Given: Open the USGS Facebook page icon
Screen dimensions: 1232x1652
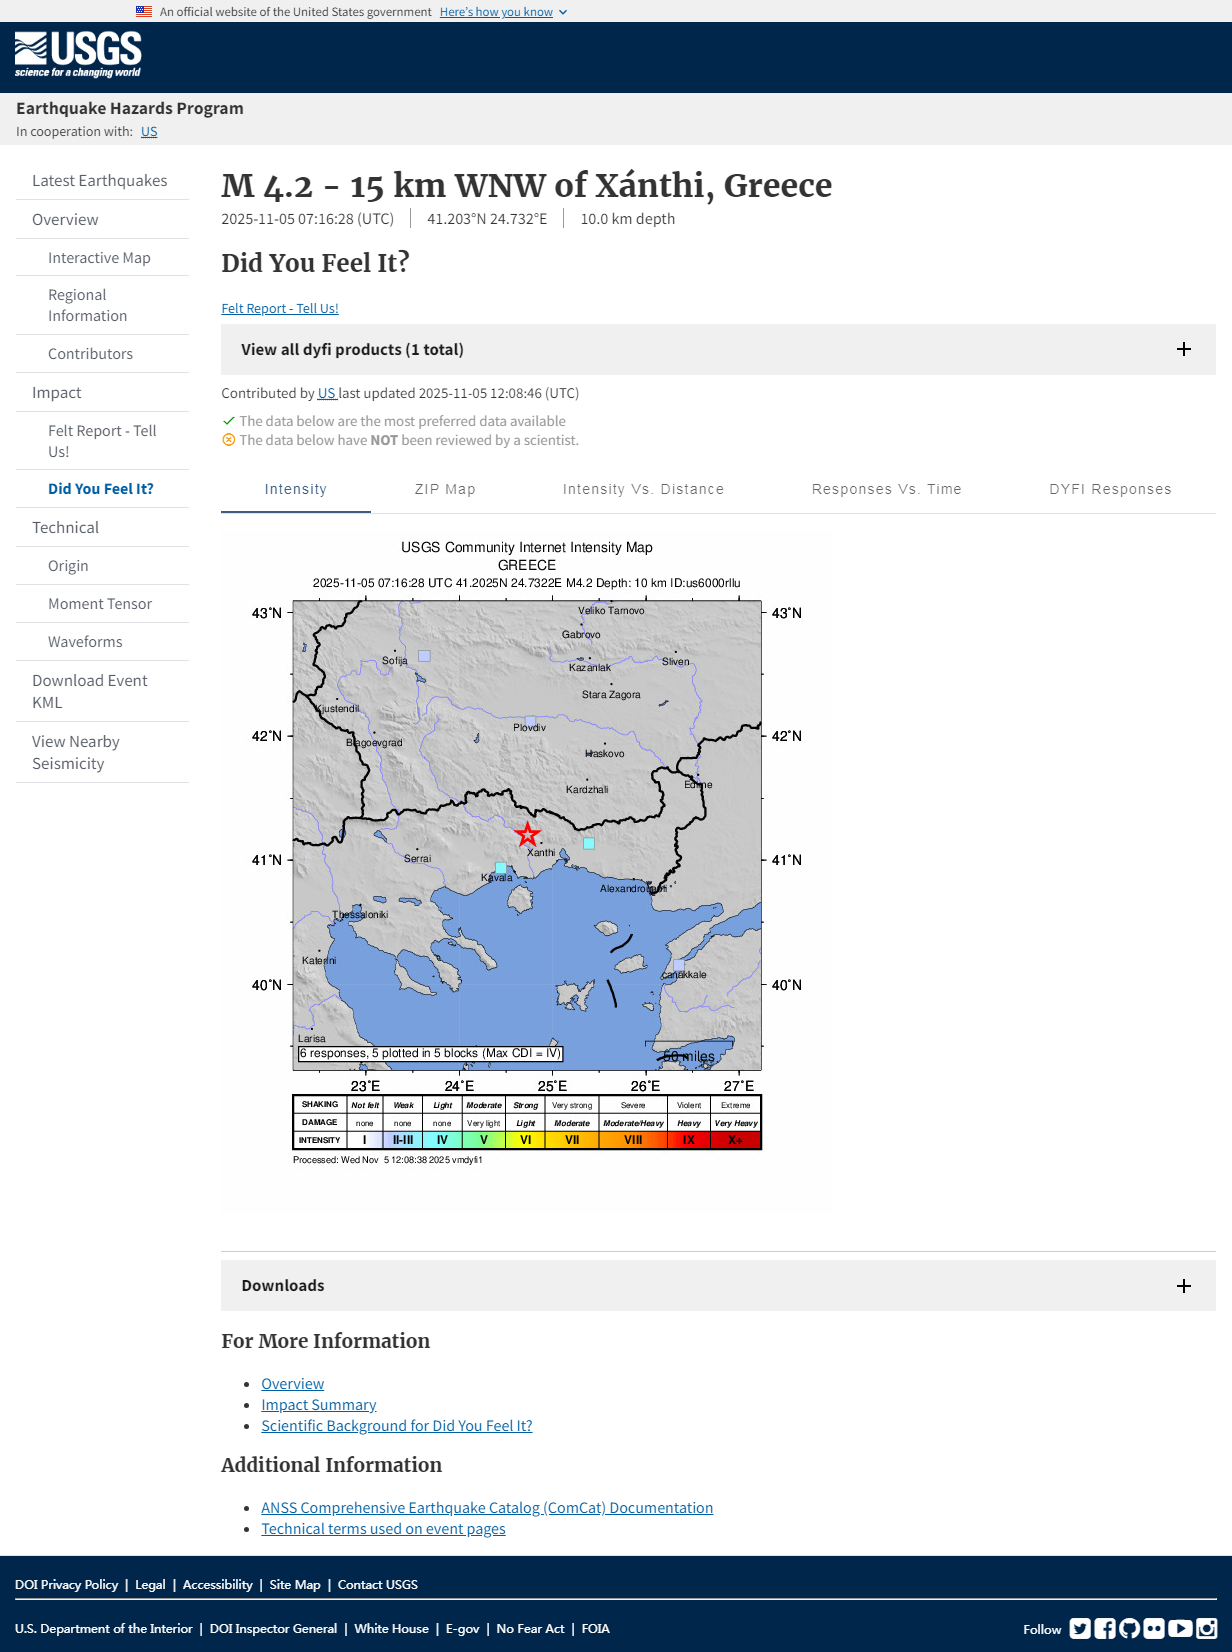Looking at the screenshot, I should pos(1105,1628).
